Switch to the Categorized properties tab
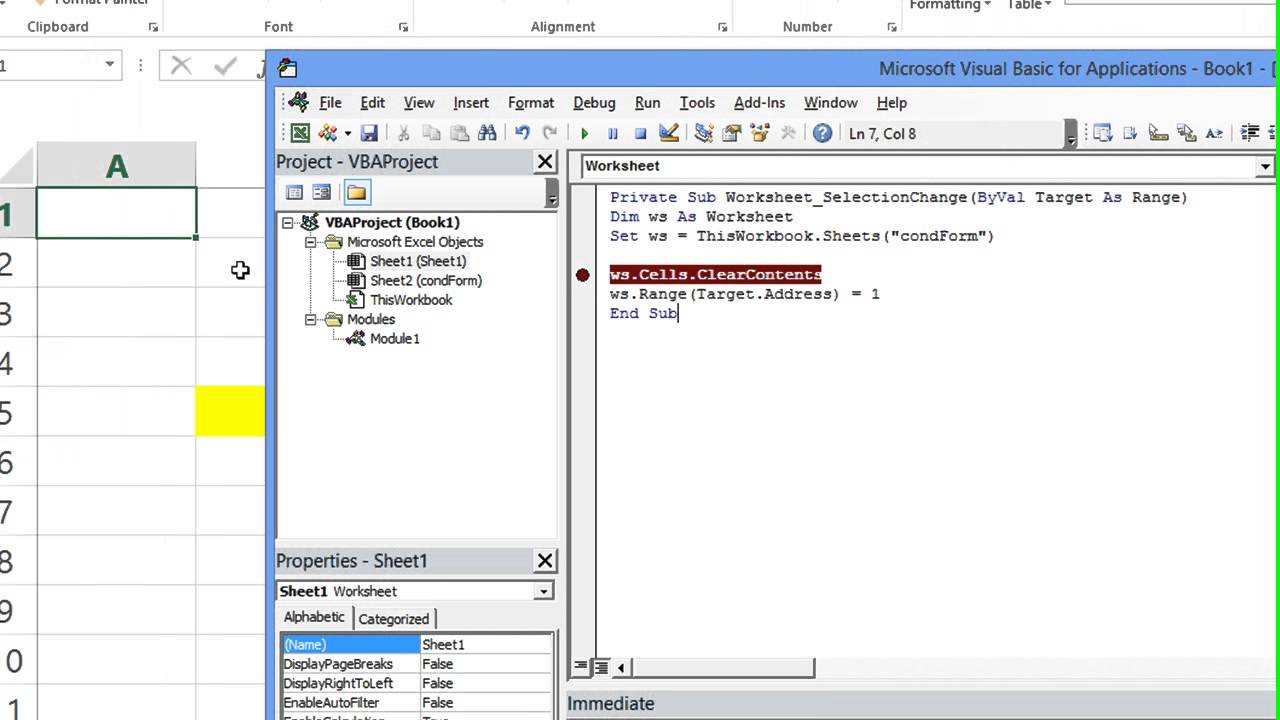Viewport: 1280px width, 720px height. point(394,619)
